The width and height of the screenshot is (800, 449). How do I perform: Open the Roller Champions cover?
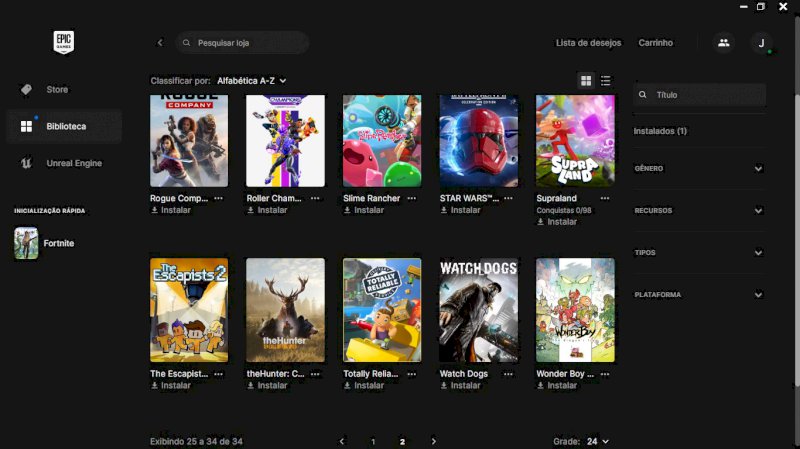(x=285, y=141)
